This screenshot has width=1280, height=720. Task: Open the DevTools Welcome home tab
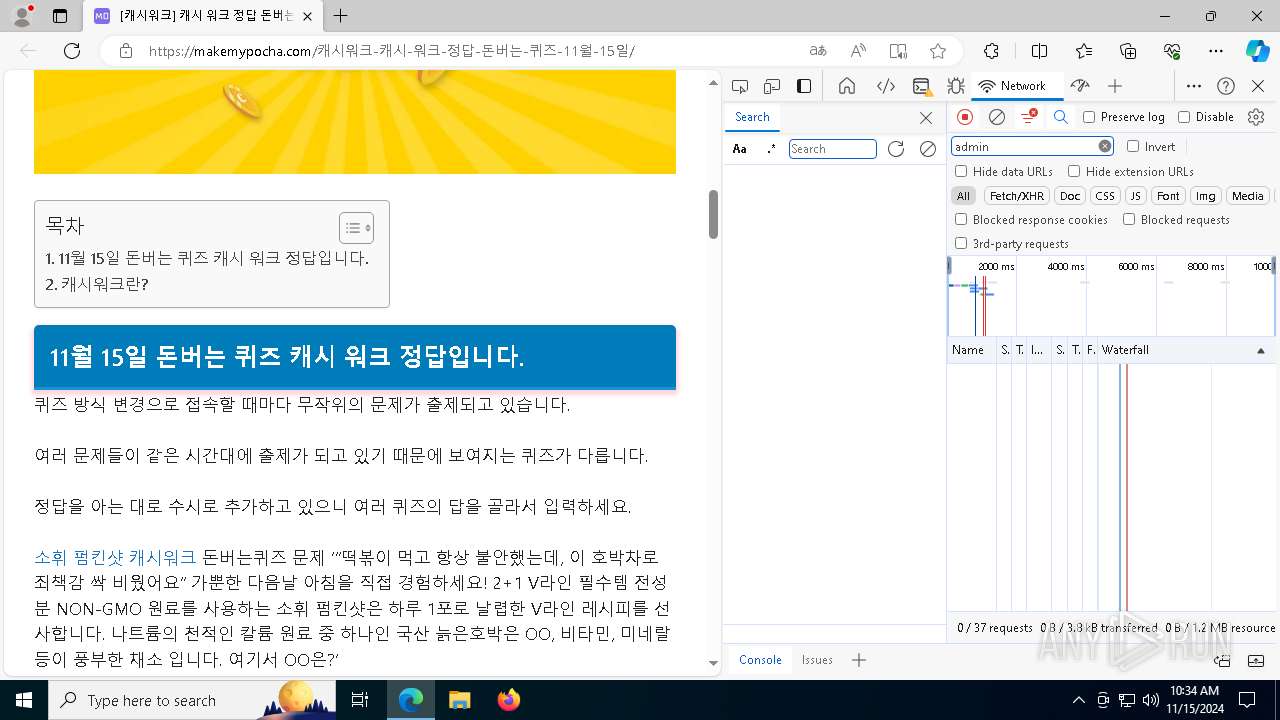pyautogui.click(x=847, y=86)
